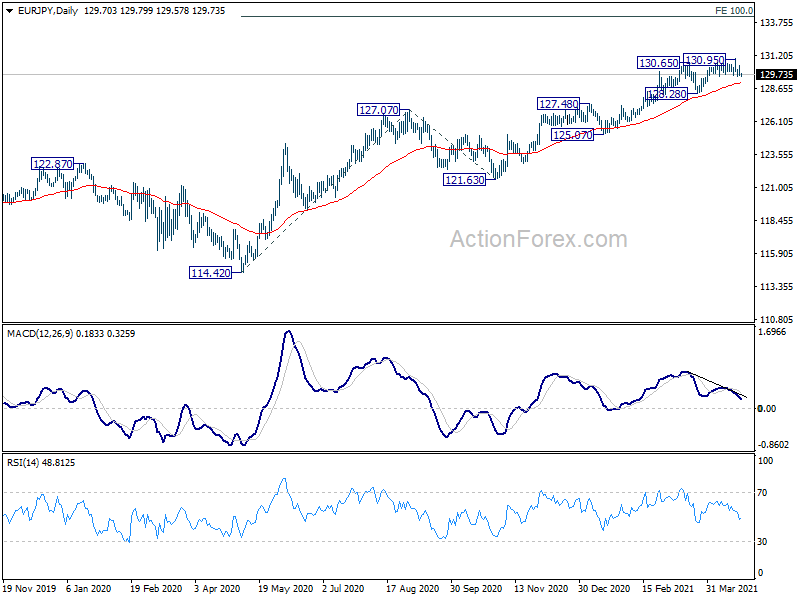The height and width of the screenshot is (600, 800).
Task: Click the current price tag 129.735
Action: coord(776,74)
